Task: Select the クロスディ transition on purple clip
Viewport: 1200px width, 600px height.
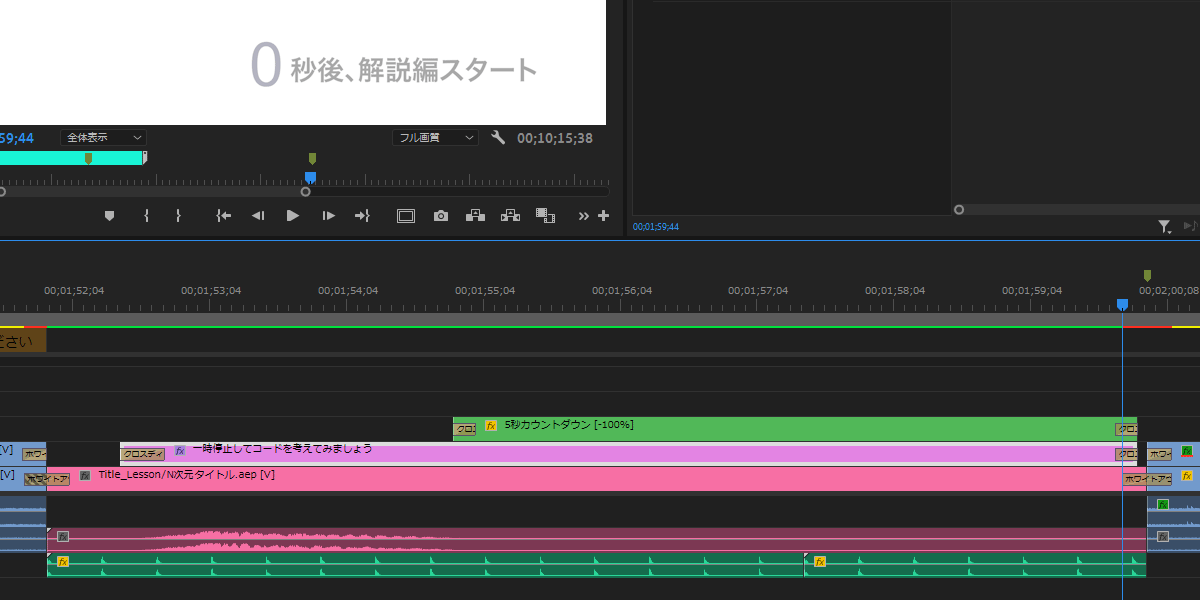Action: (x=142, y=454)
